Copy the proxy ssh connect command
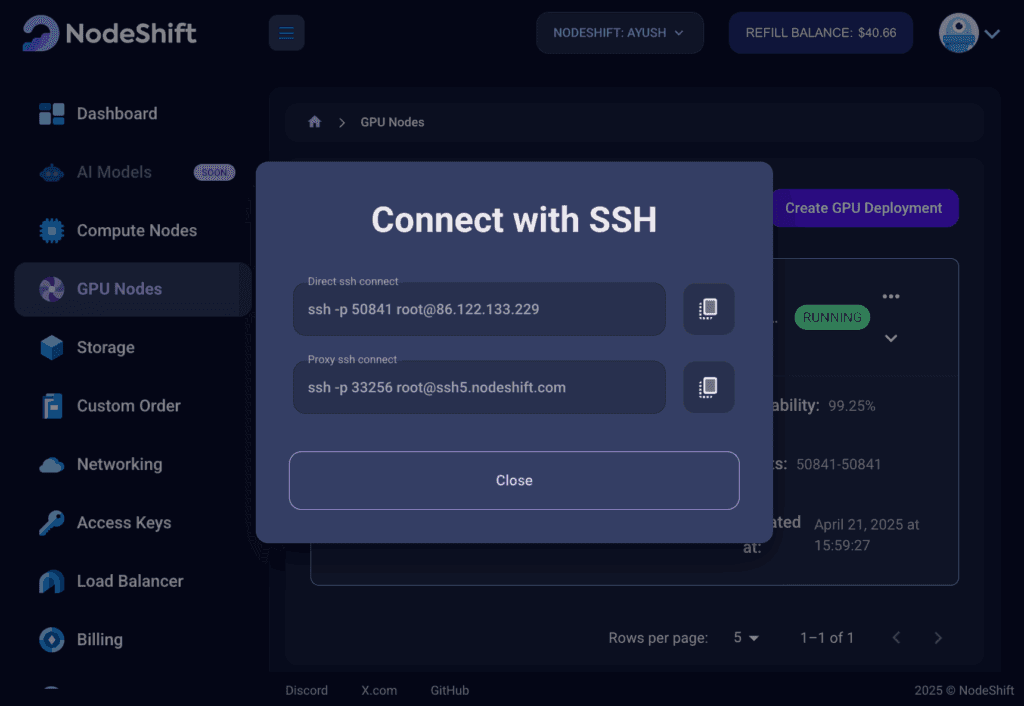Screen dimensions: 1024x706 click(709, 387)
